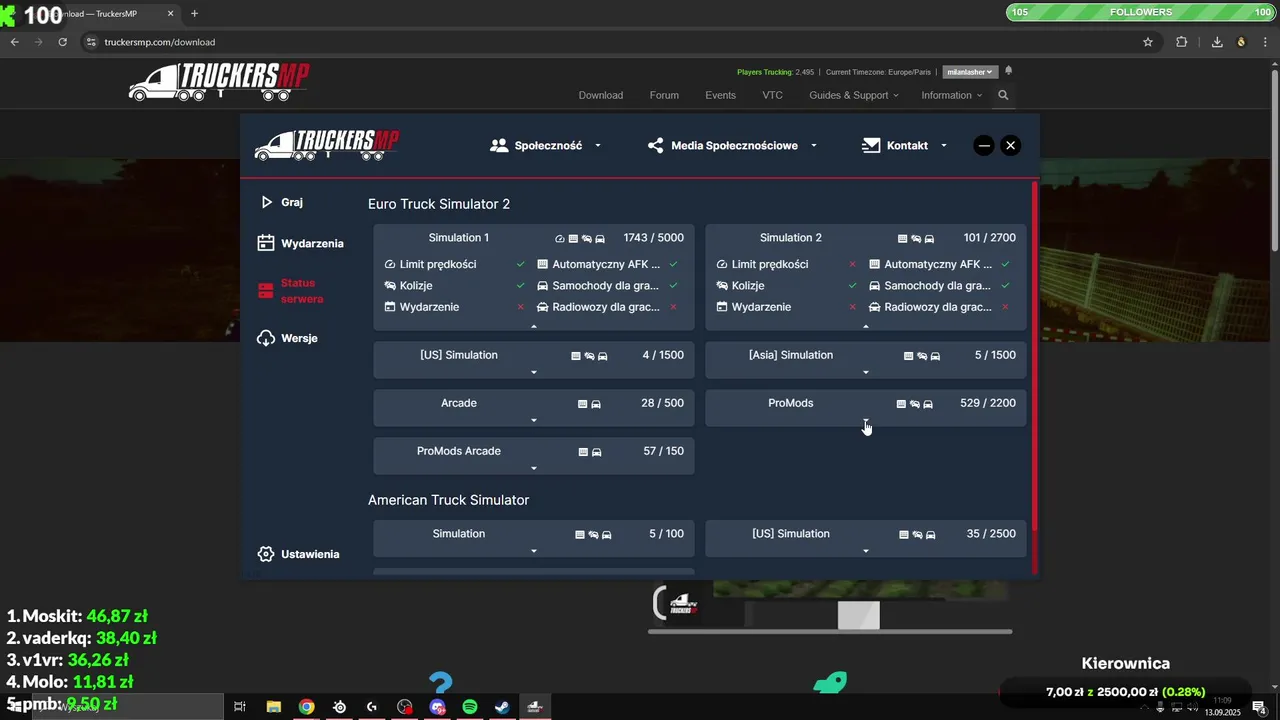This screenshot has height=720, width=1280.
Task: Click the Społeczność people icon
Action: pyautogui.click(x=499, y=145)
